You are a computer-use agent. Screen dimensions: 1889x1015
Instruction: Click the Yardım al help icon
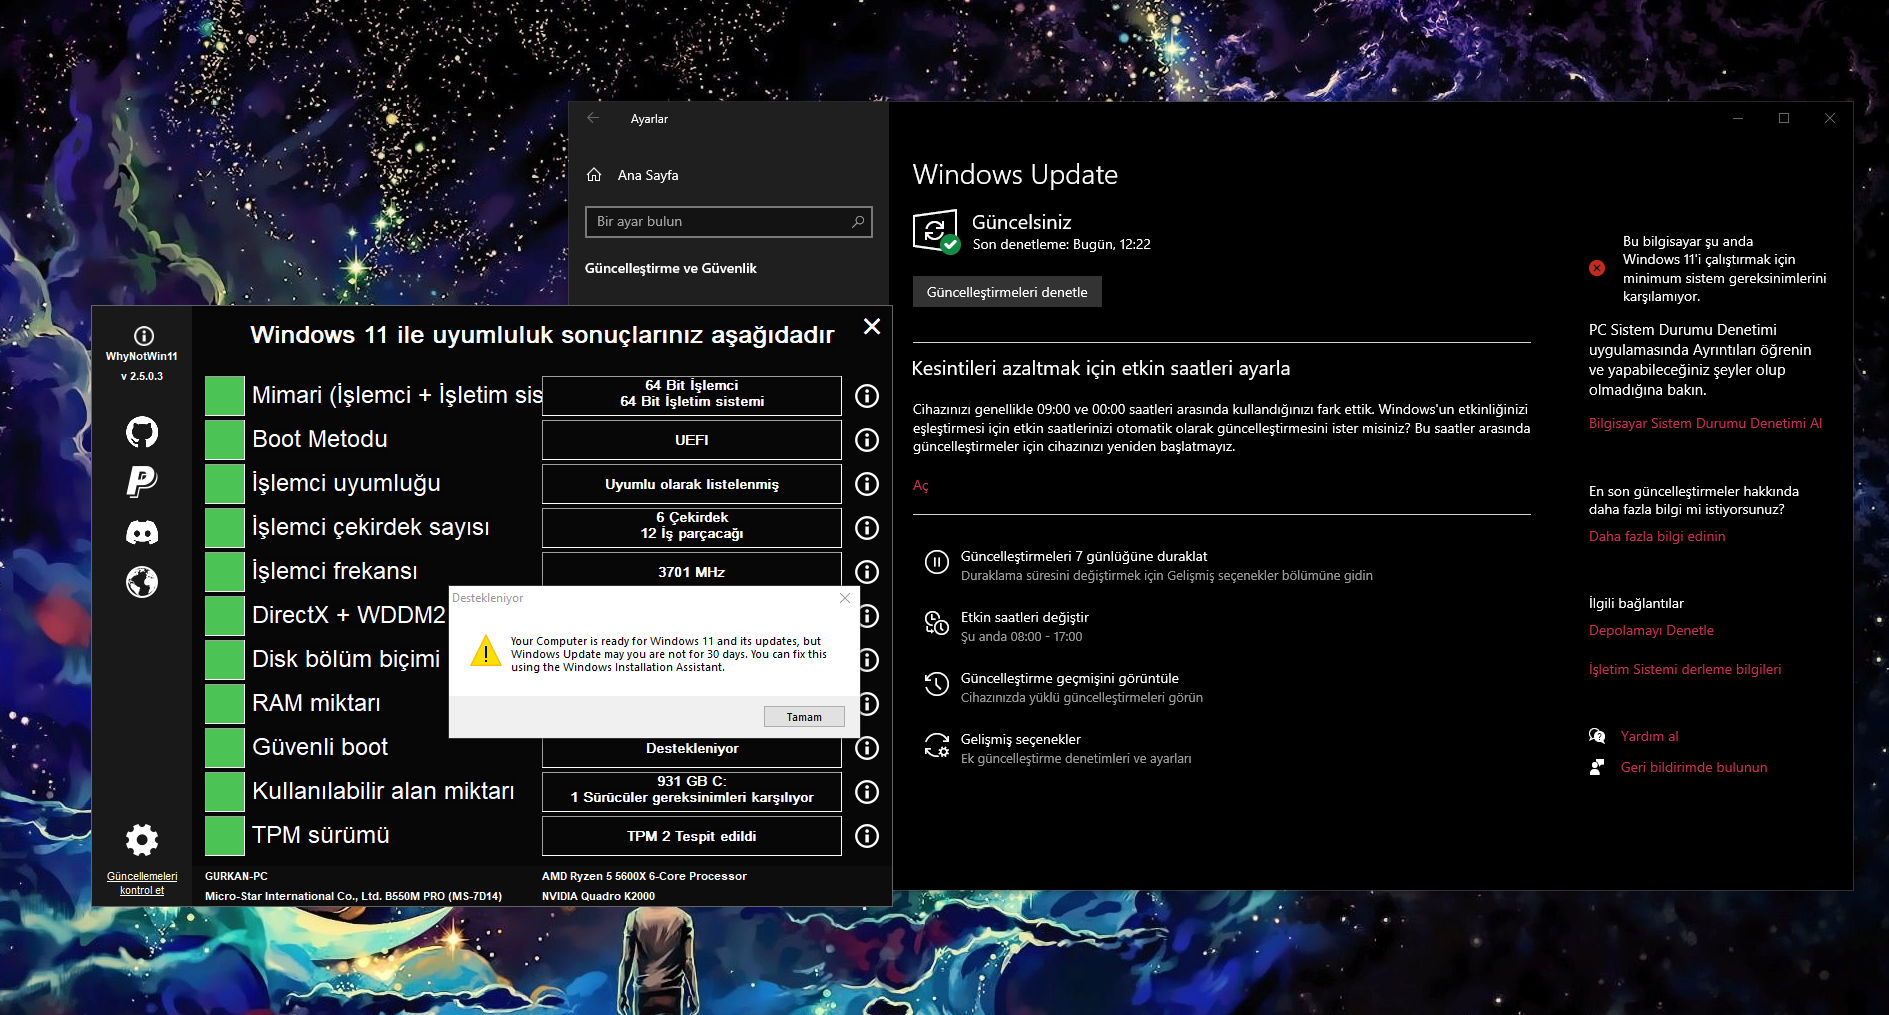[1597, 736]
